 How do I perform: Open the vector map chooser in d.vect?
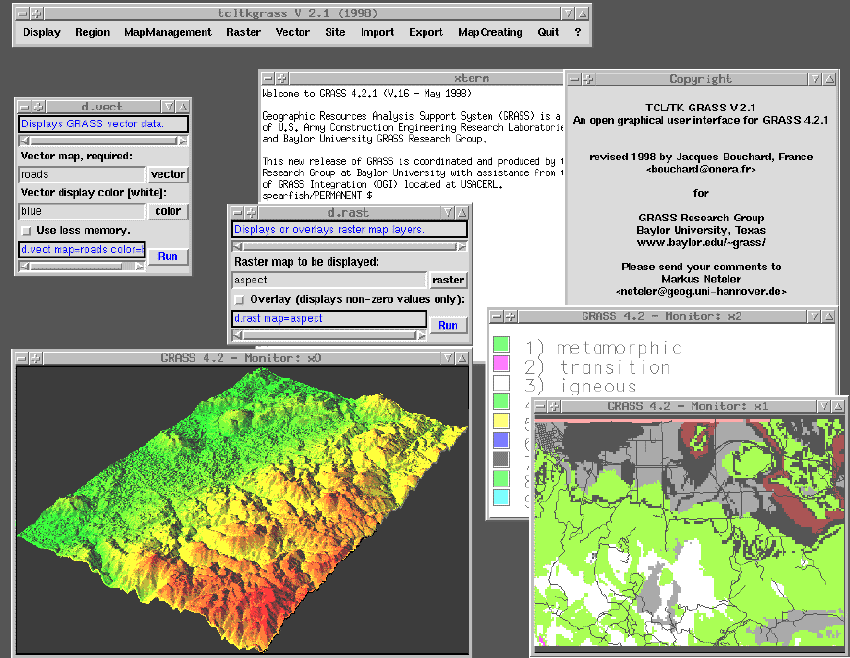point(167,174)
